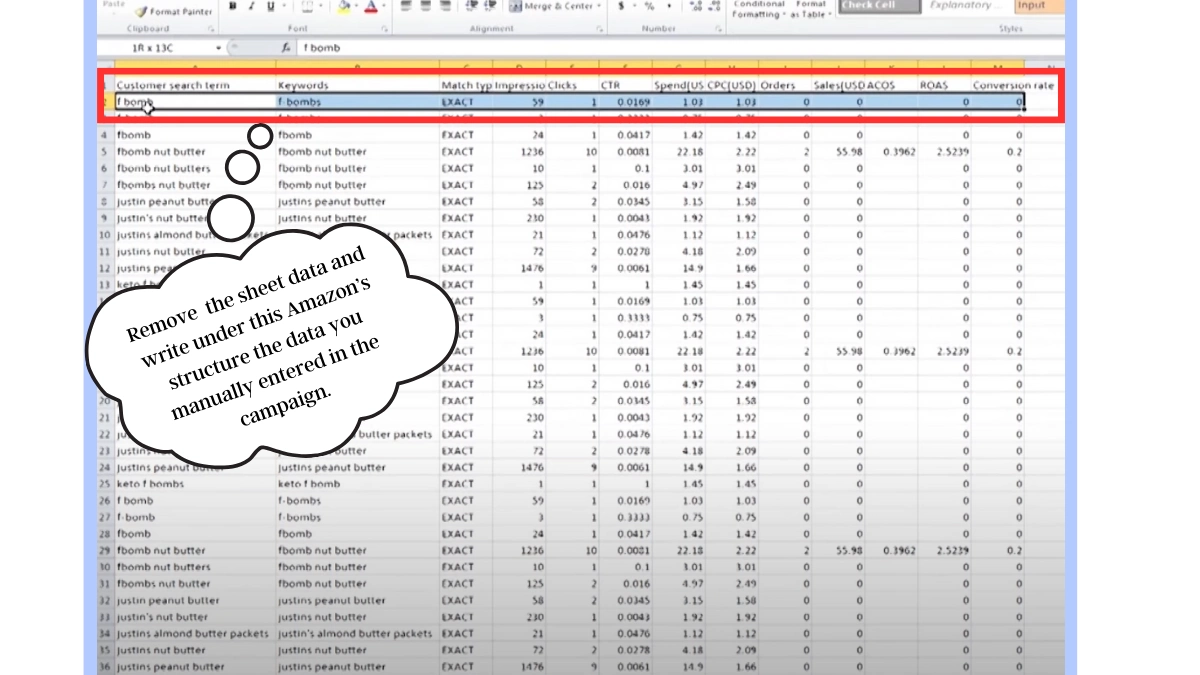Open Format as Table menu
1200x675 pixels.
point(811,9)
